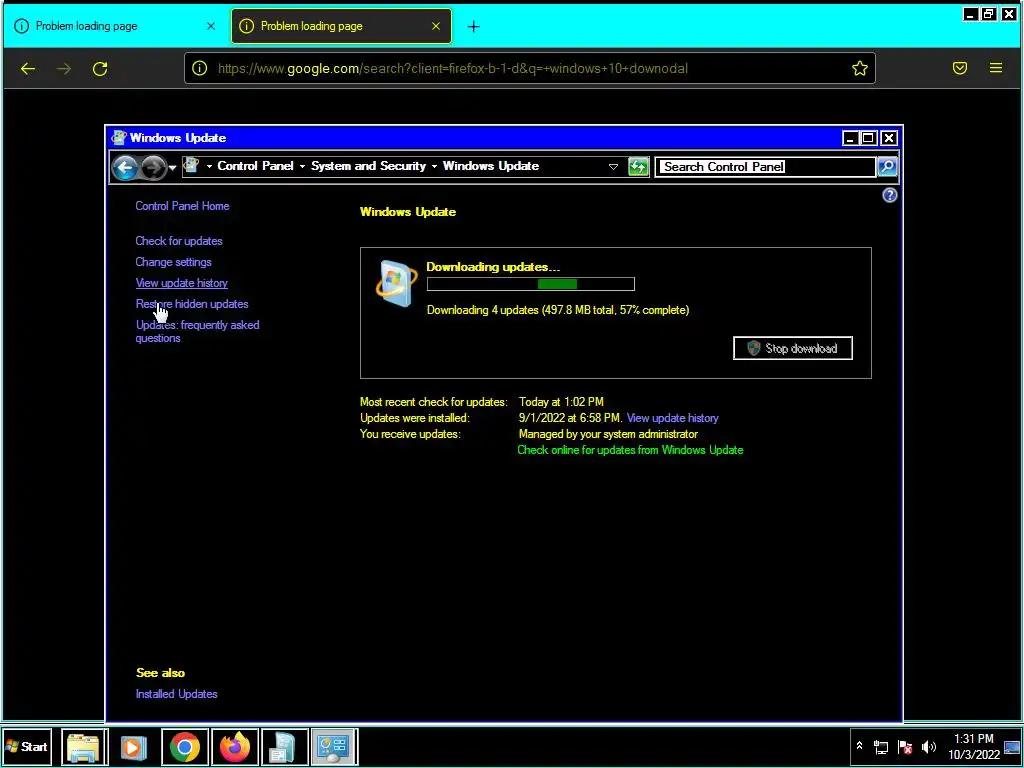The height and width of the screenshot is (768, 1024).
Task: Click 'Managed by your system administrator' text
Action: coord(608,434)
